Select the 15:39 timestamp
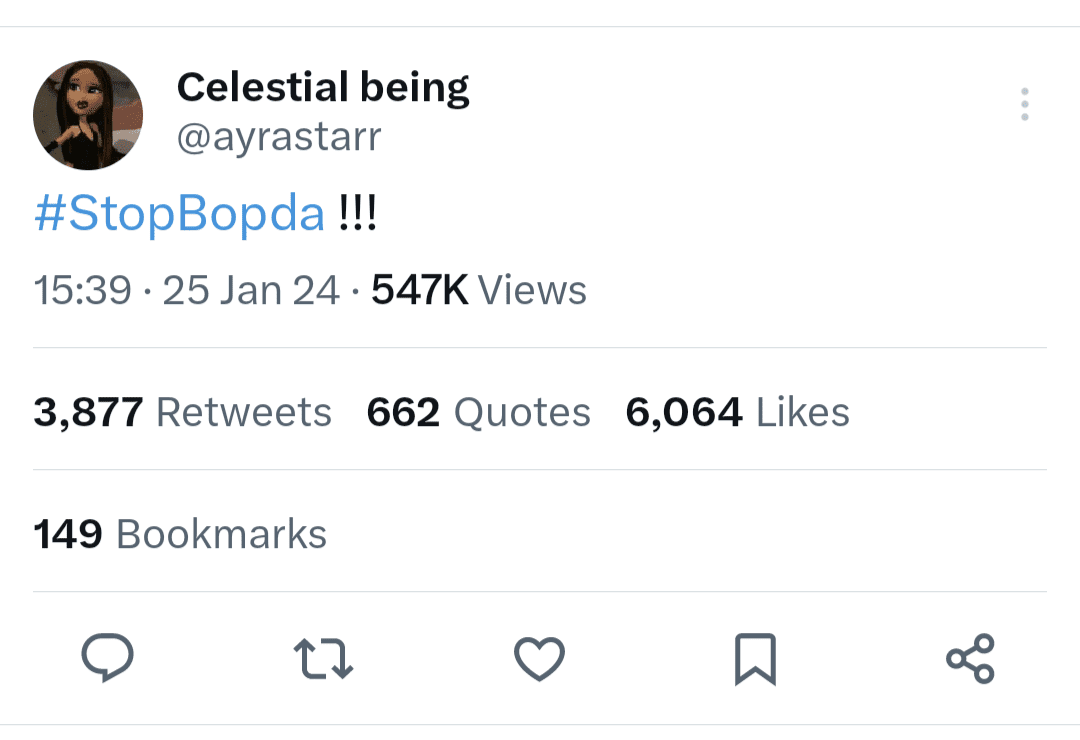1080x740 pixels. pos(83,289)
